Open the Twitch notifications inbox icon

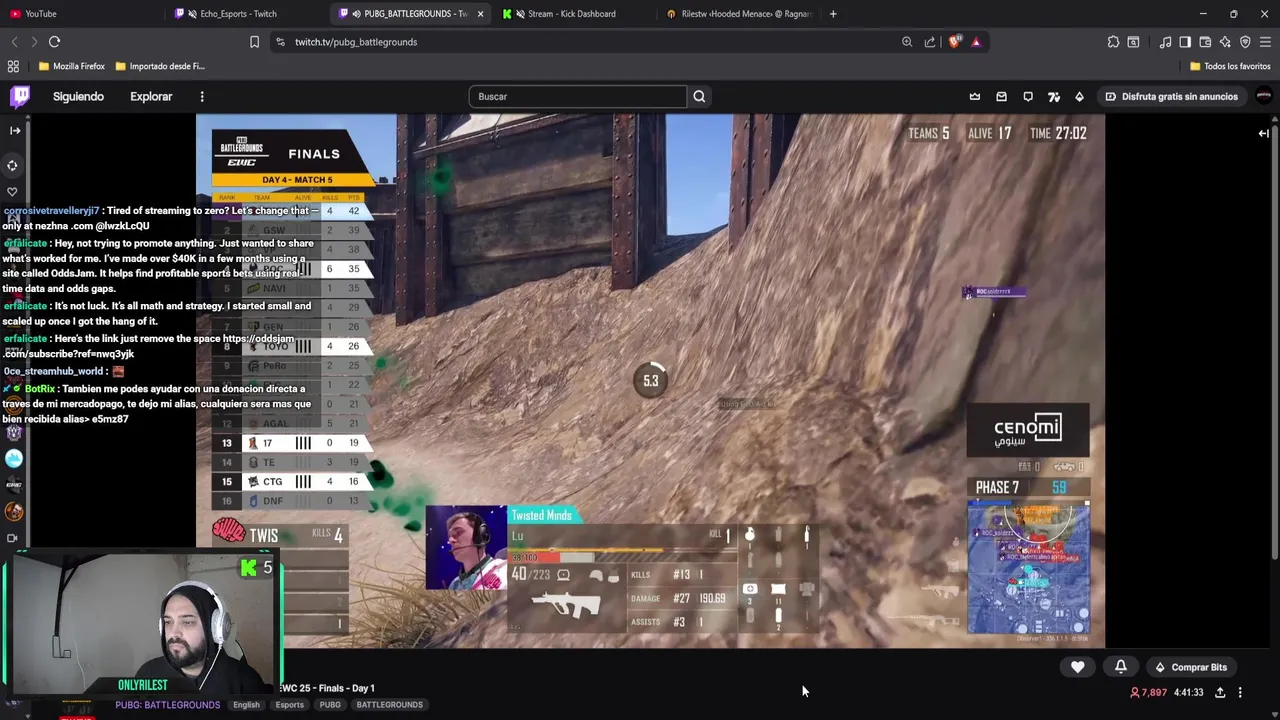1001,96
